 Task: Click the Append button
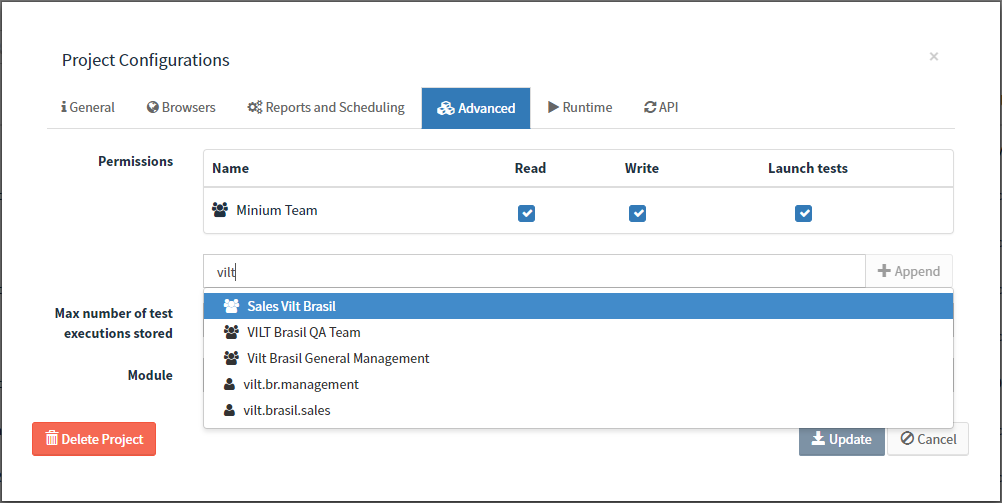909,271
